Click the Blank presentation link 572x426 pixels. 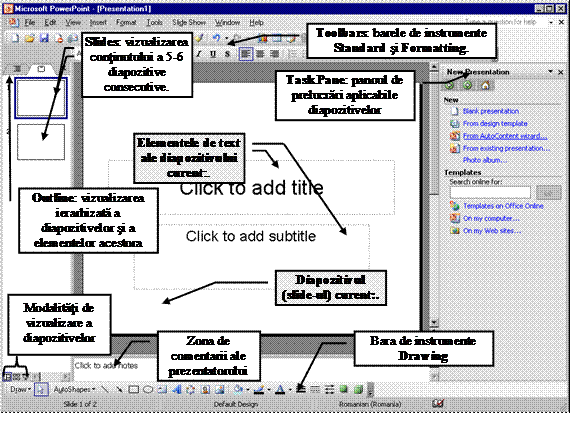point(491,111)
